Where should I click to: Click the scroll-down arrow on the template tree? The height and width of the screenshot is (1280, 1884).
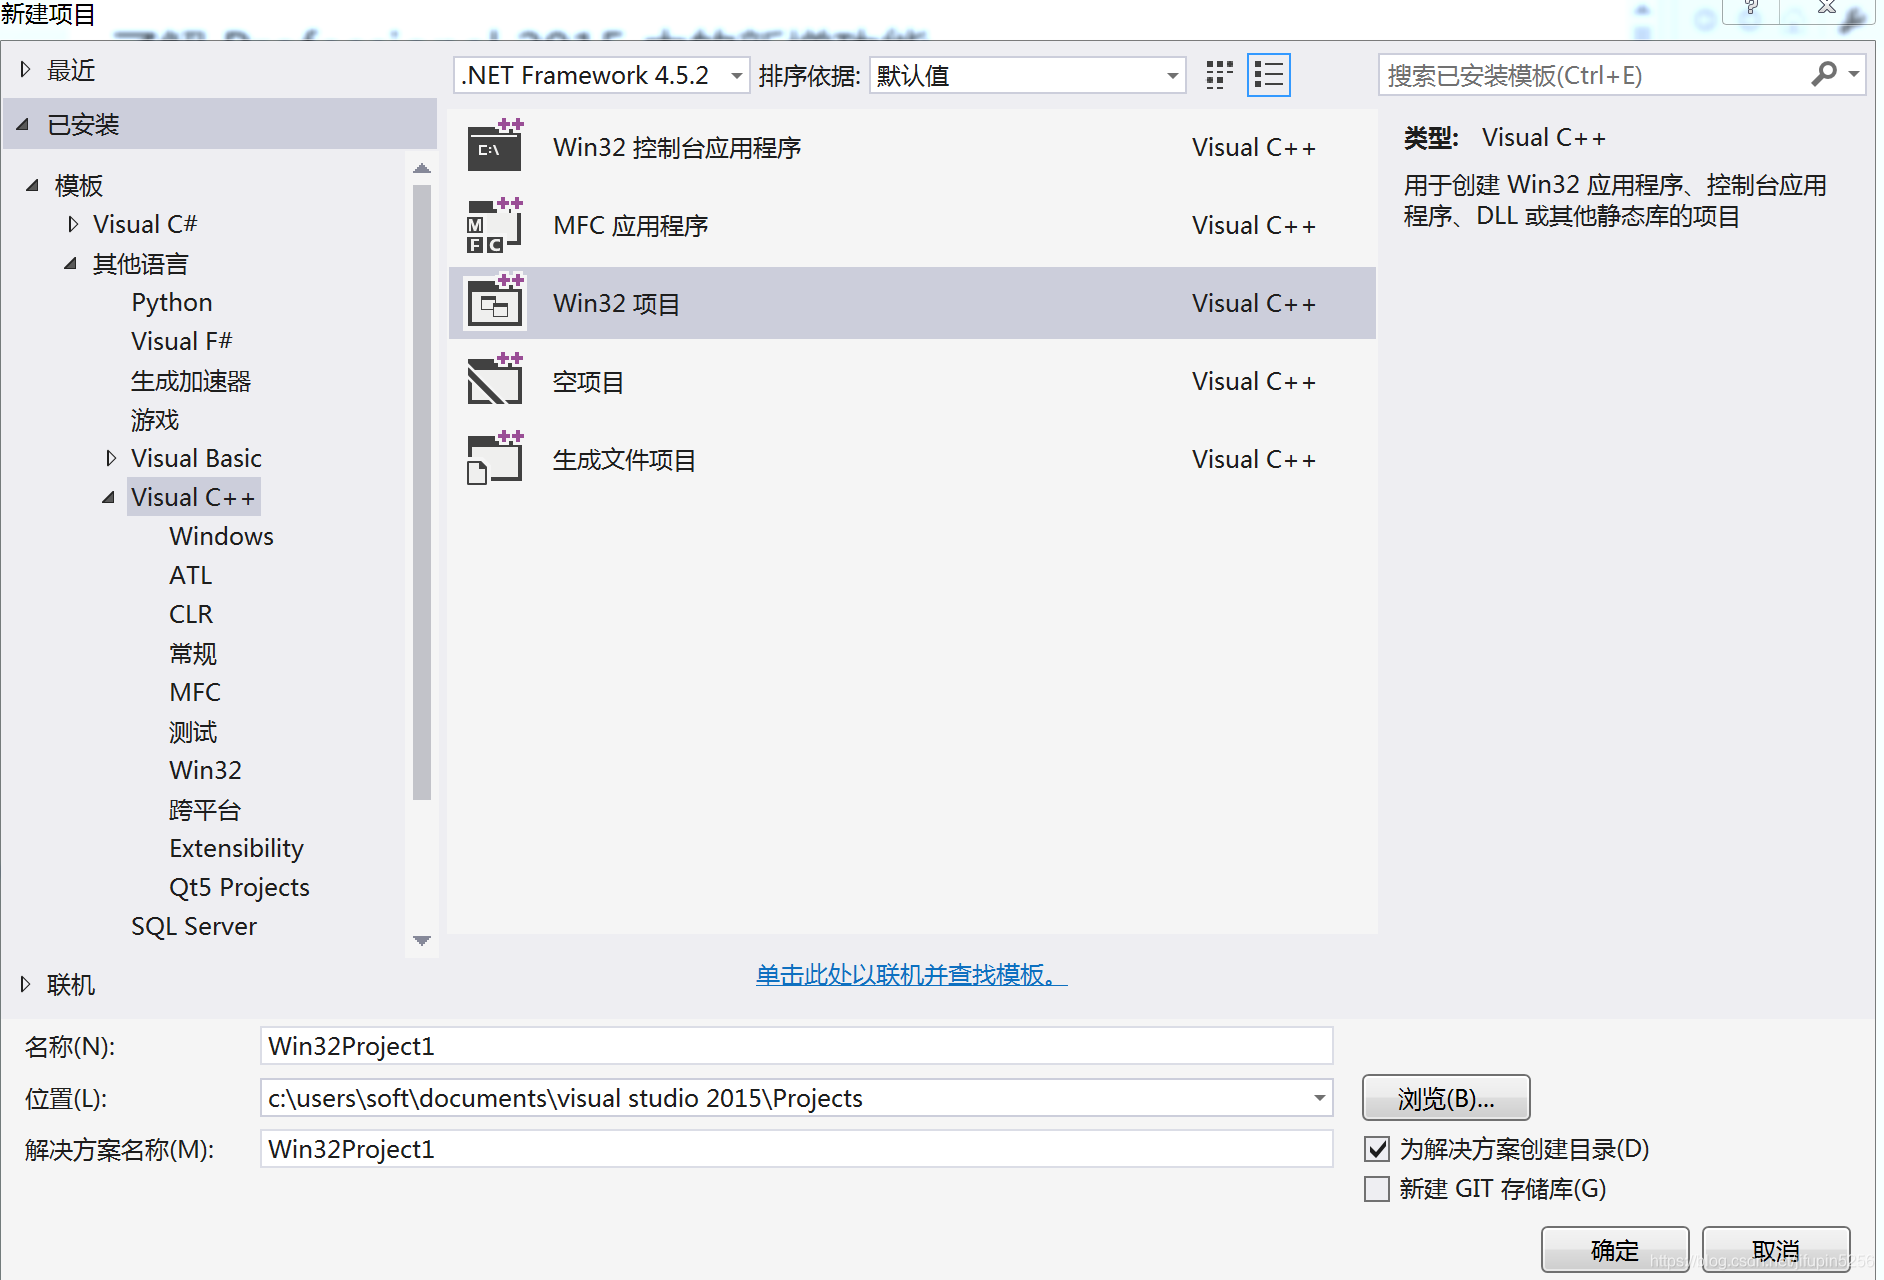click(x=422, y=940)
